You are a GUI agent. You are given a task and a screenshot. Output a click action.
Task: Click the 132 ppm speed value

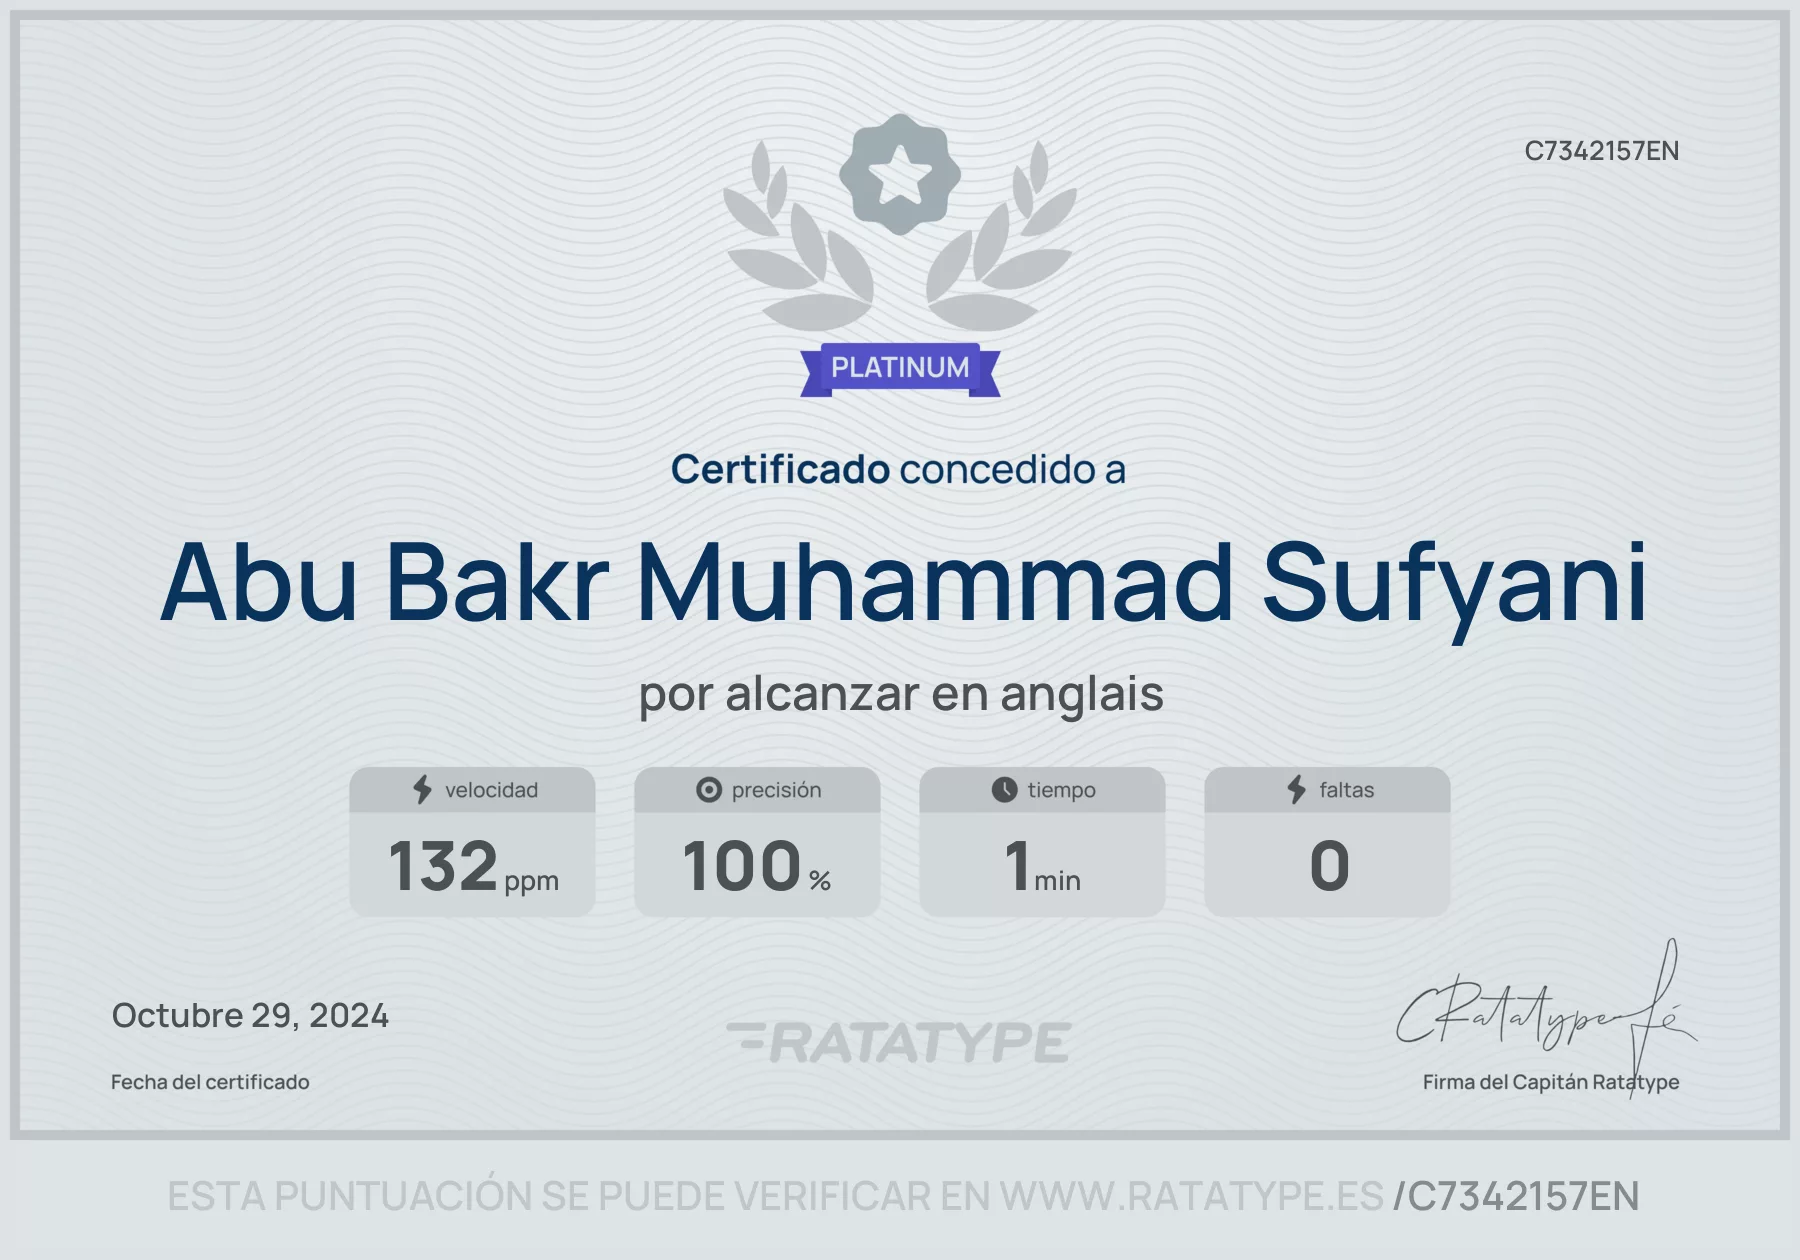(473, 866)
